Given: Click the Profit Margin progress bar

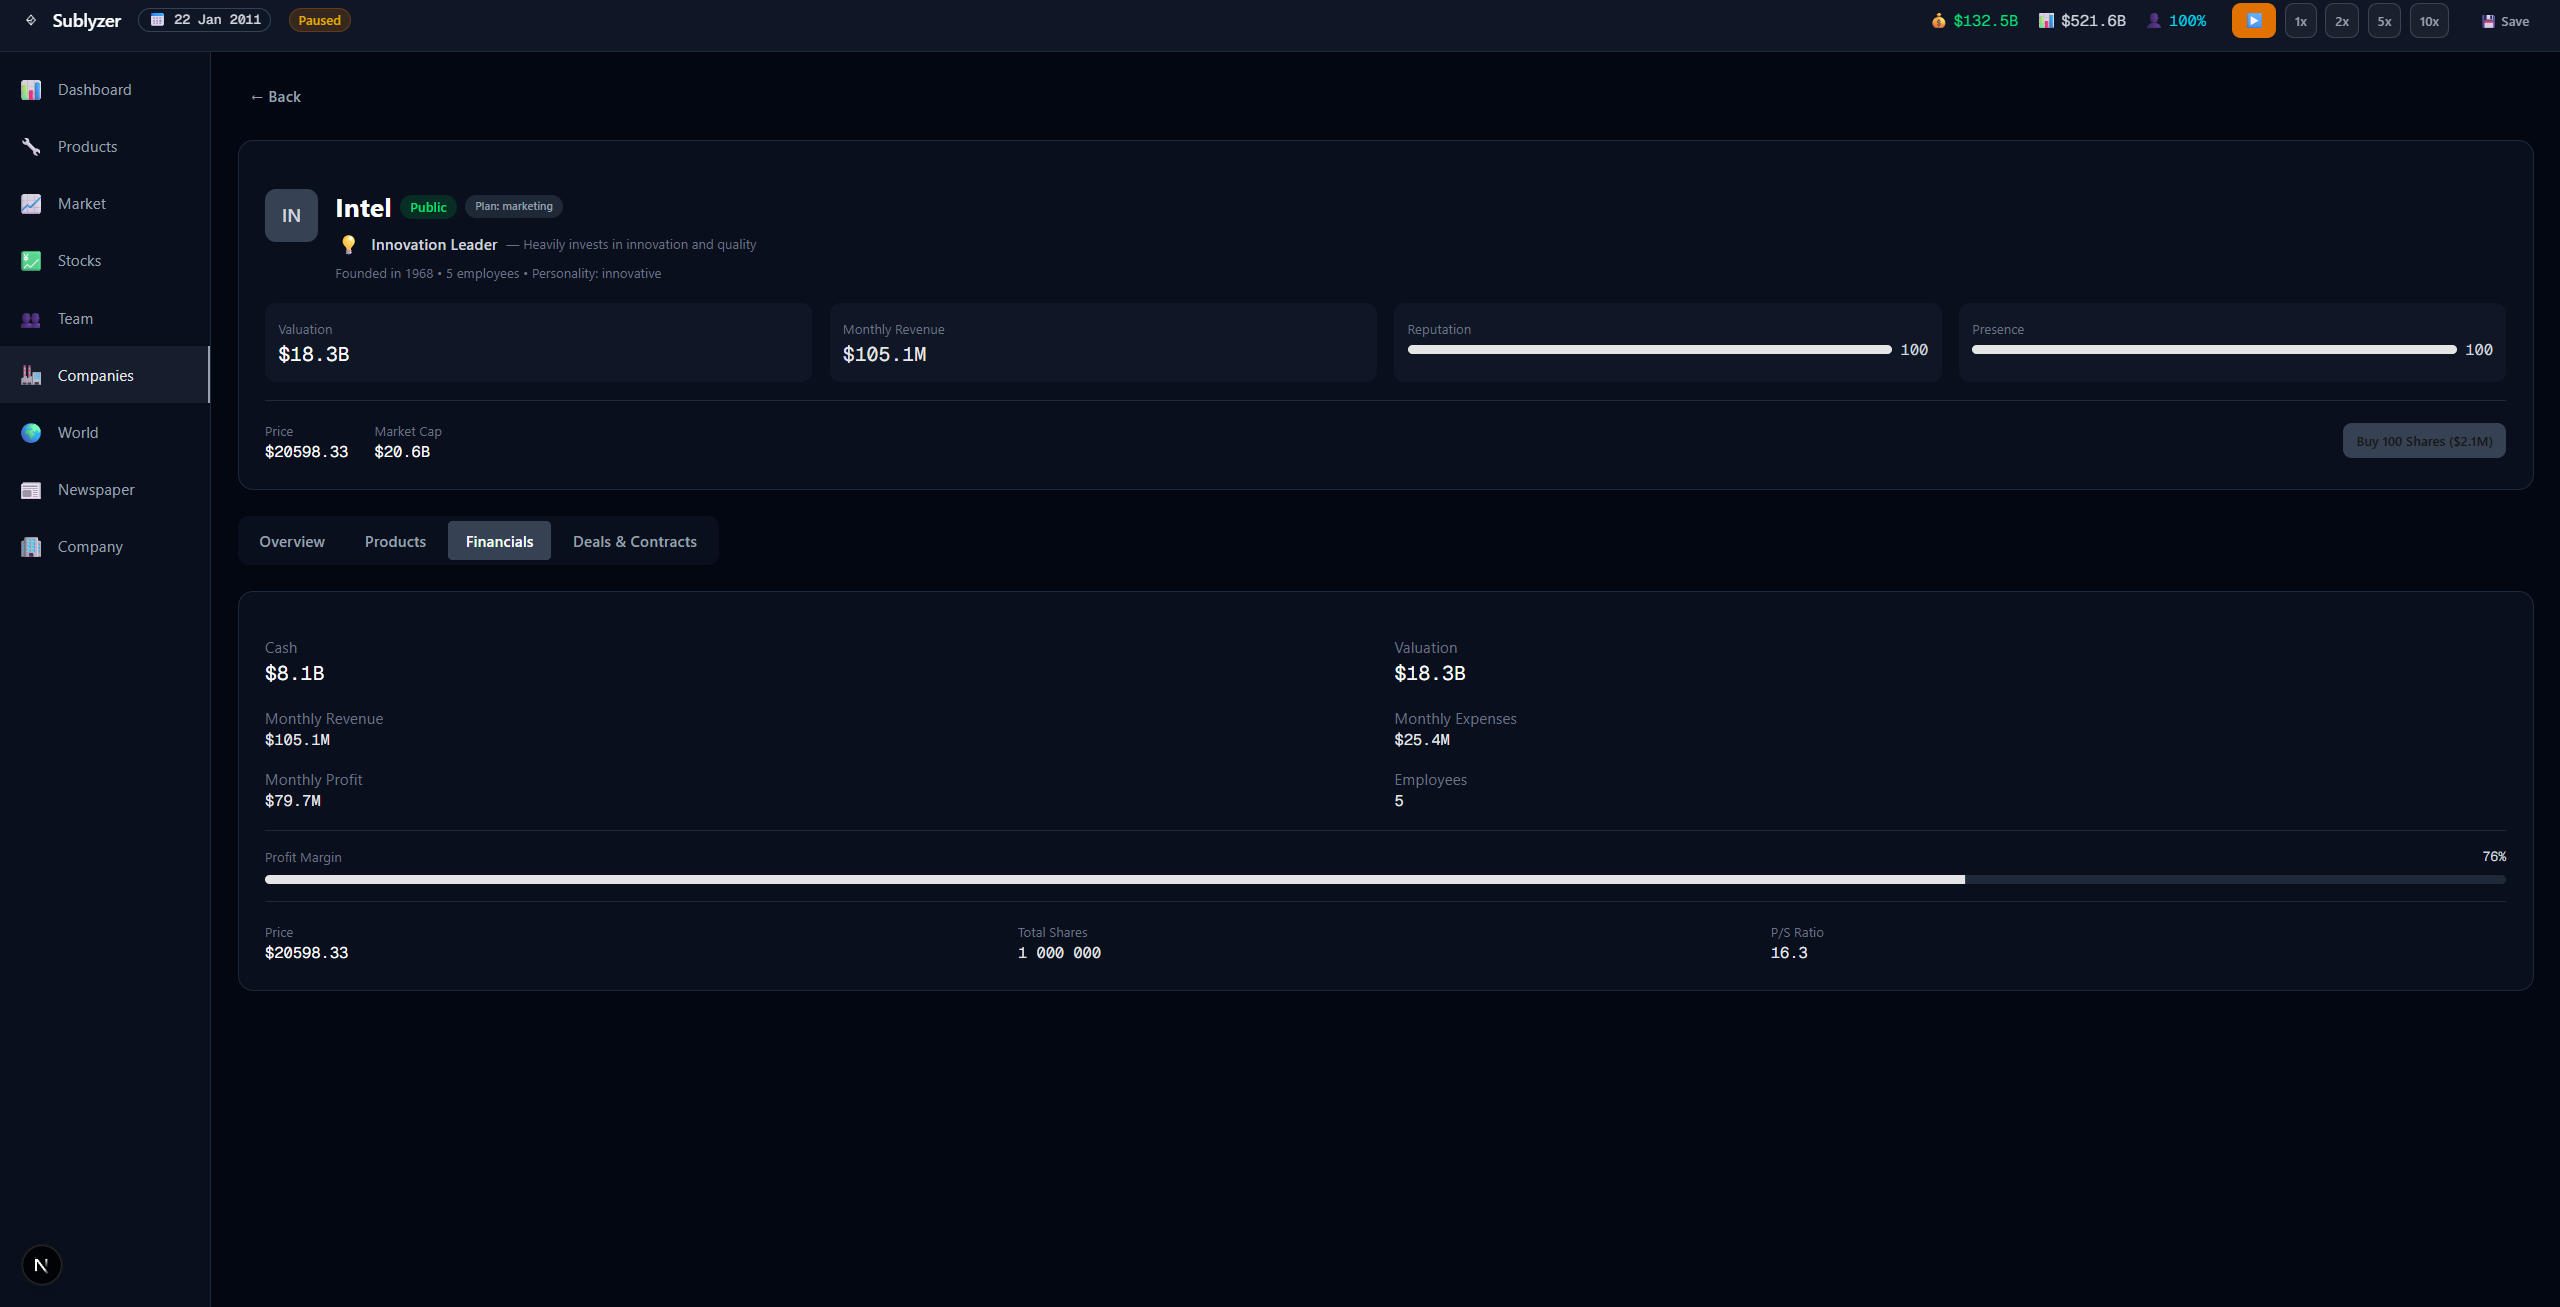Looking at the screenshot, I should pyautogui.click(x=1384, y=880).
